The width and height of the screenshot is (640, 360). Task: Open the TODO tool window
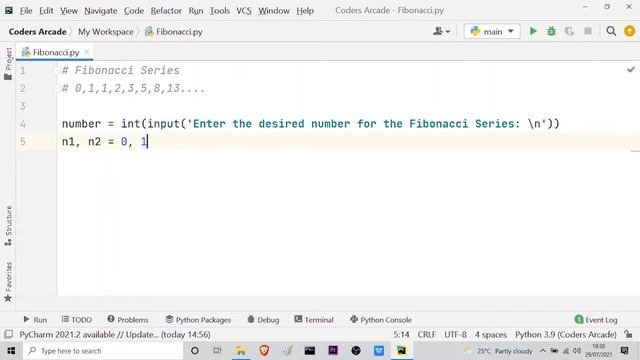[x=77, y=320]
